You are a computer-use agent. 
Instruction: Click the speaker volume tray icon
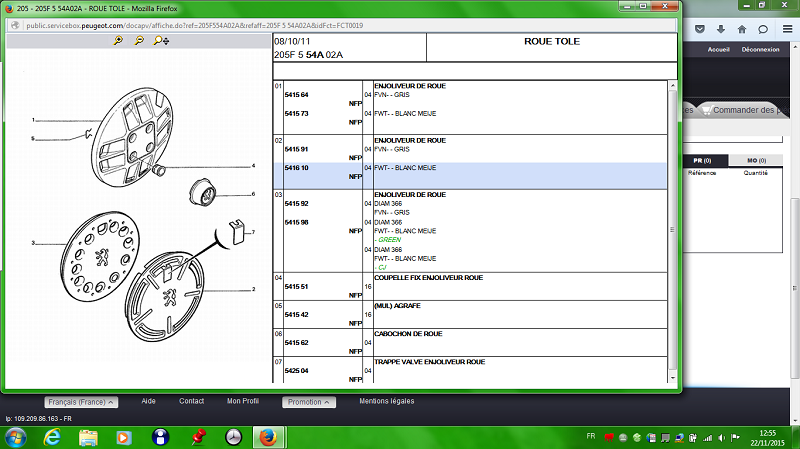pyautogui.click(x=721, y=438)
